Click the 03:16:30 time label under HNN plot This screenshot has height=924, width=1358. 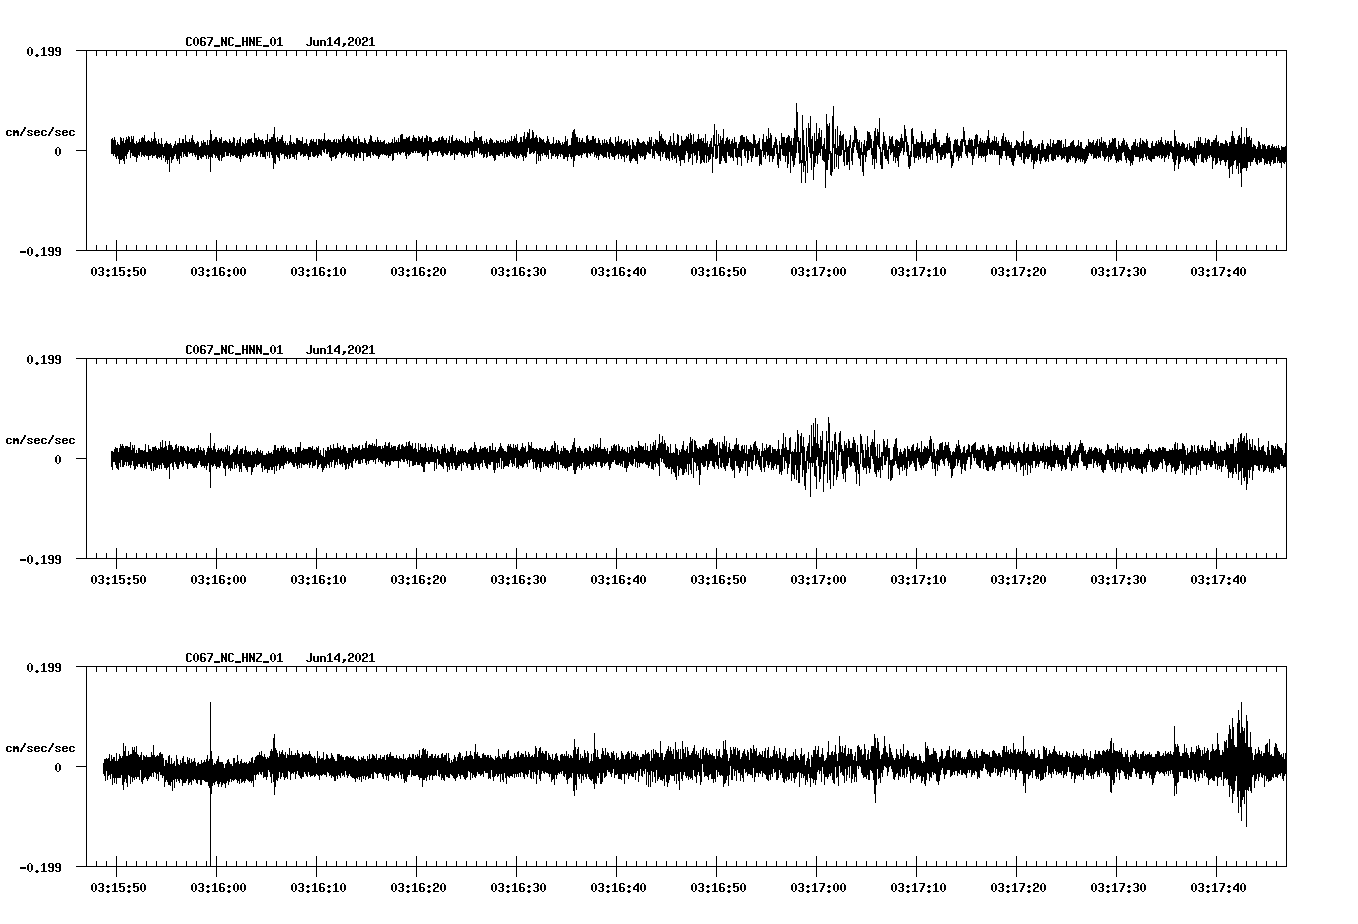click(518, 579)
